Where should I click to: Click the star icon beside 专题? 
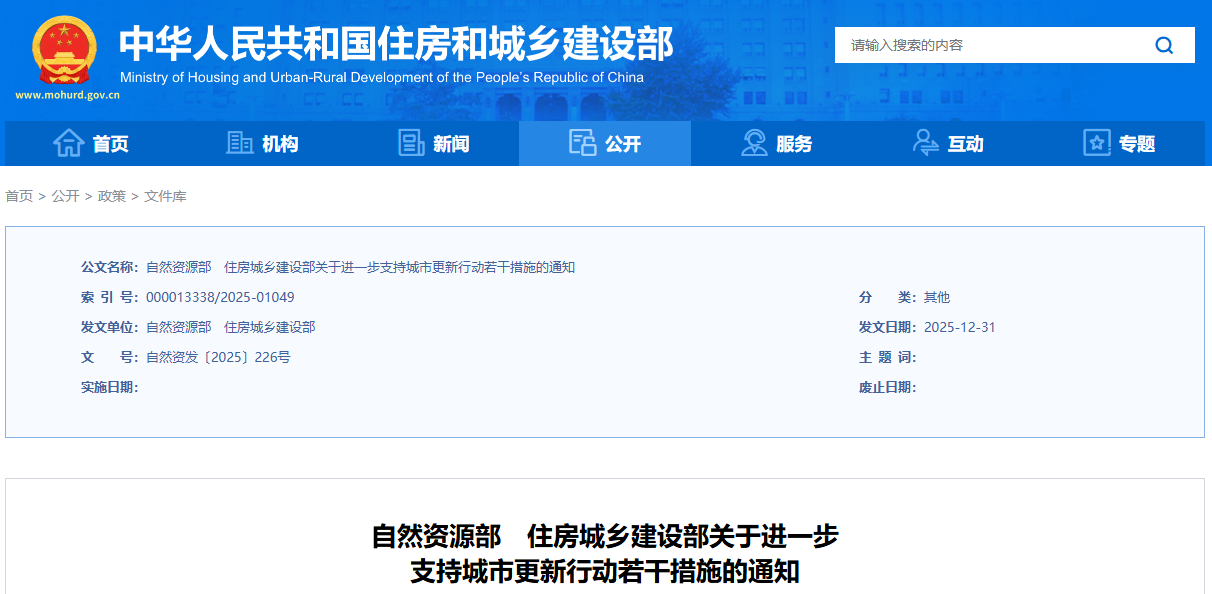point(1094,142)
